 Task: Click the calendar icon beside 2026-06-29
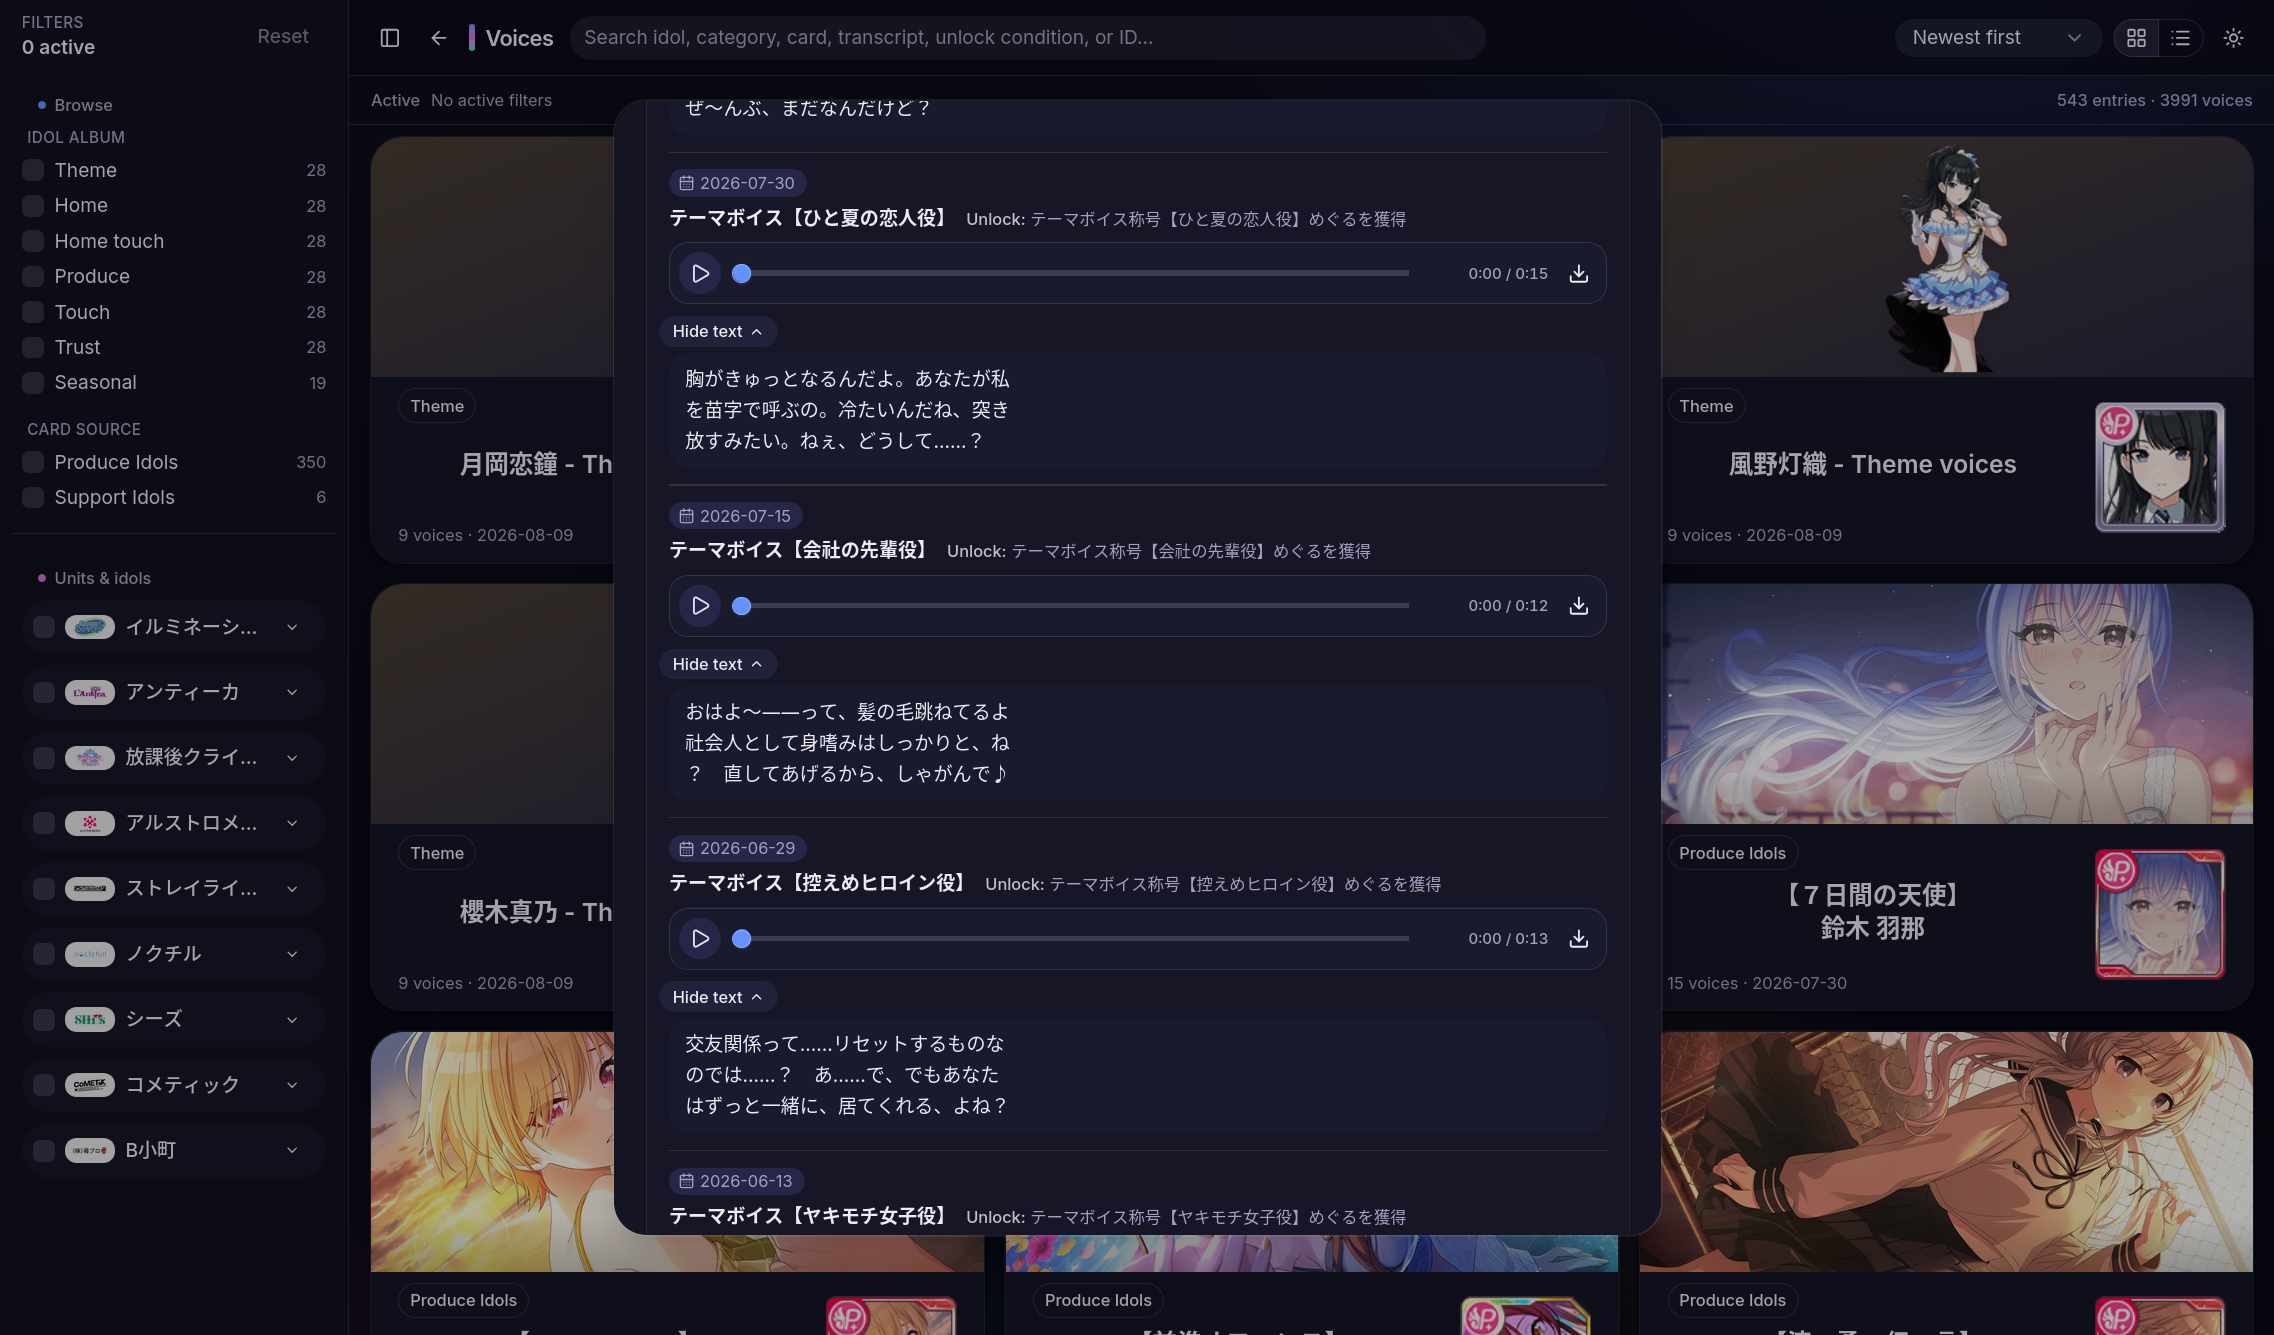(686, 848)
